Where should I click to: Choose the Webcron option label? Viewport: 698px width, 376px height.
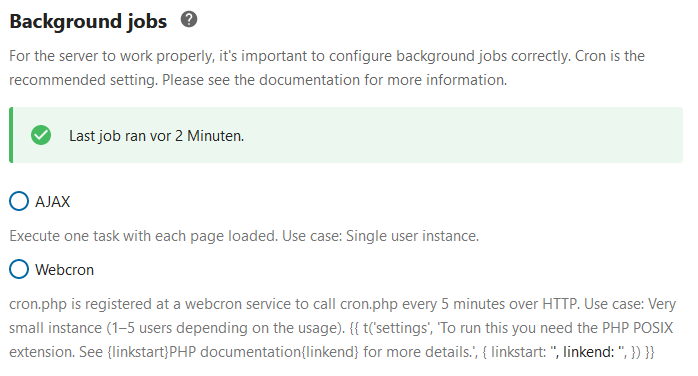[x=65, y=270]
